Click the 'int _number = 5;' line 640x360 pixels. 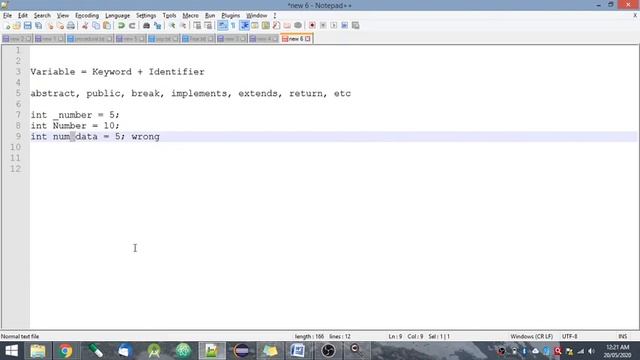click(75, 115)
